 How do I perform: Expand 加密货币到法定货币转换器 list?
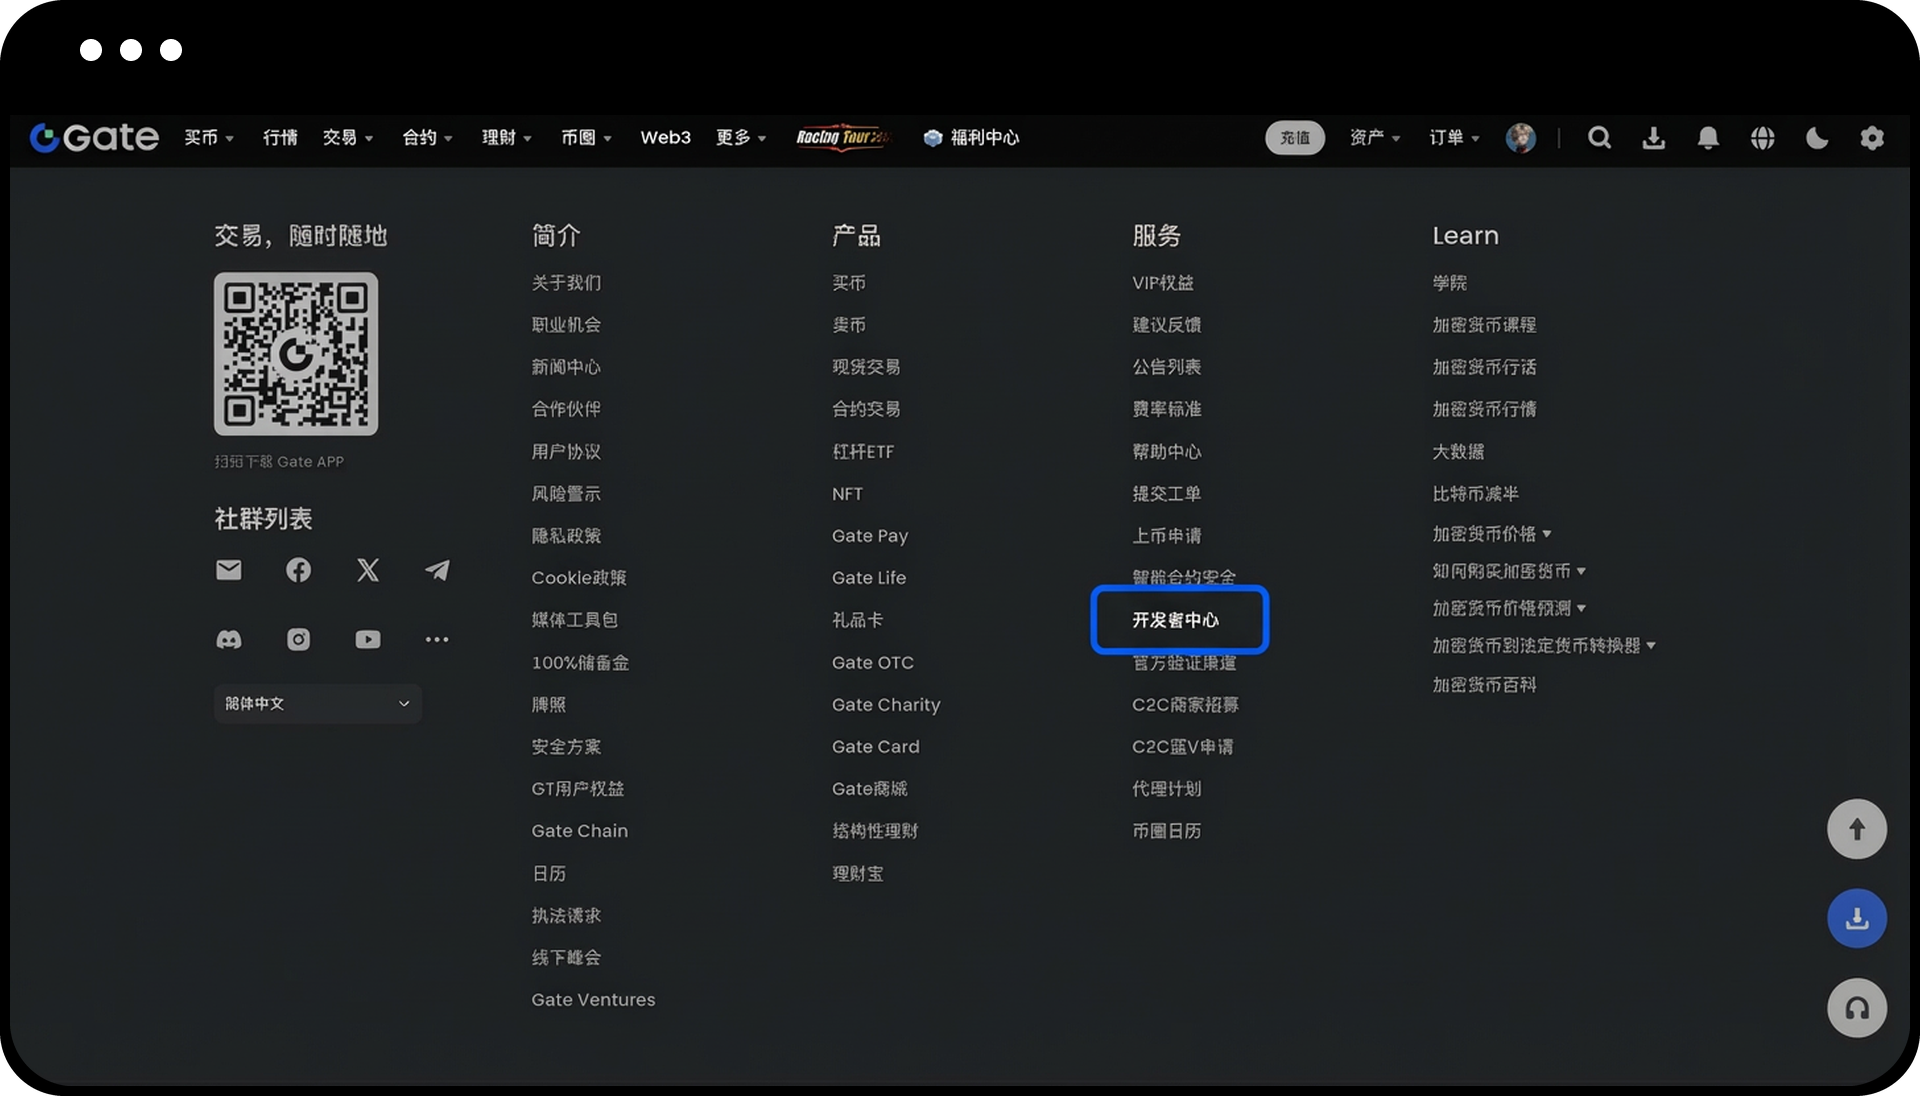tap(1544, 646)
